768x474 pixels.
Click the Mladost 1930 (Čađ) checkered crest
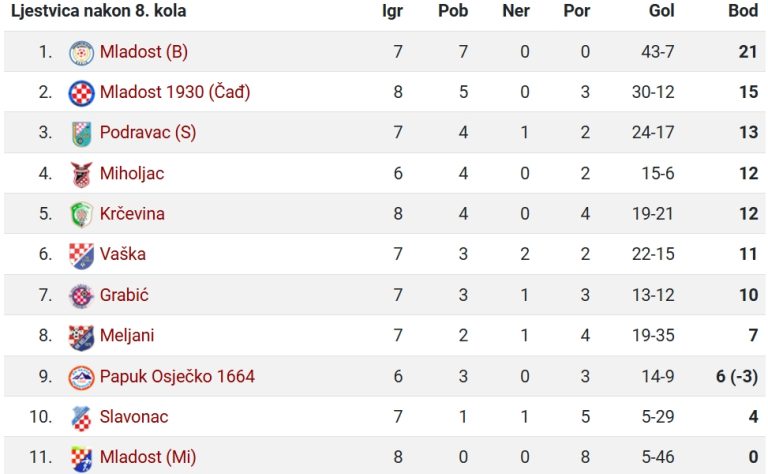(81, 93)
